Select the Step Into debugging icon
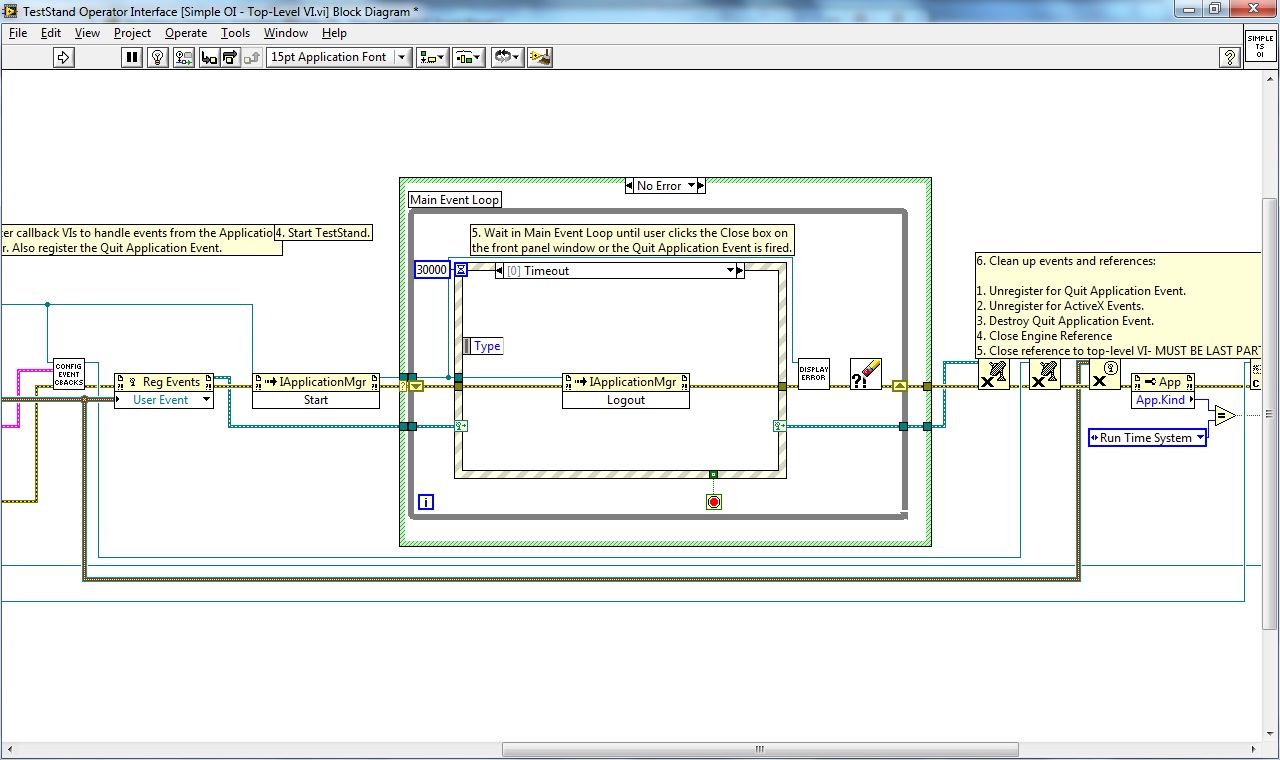 209,57
